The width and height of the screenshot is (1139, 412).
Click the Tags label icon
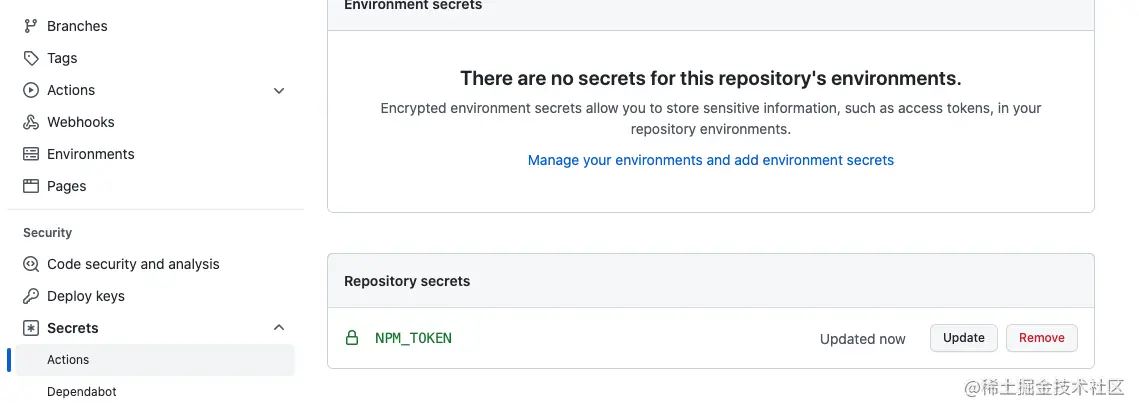pos(31,58)
